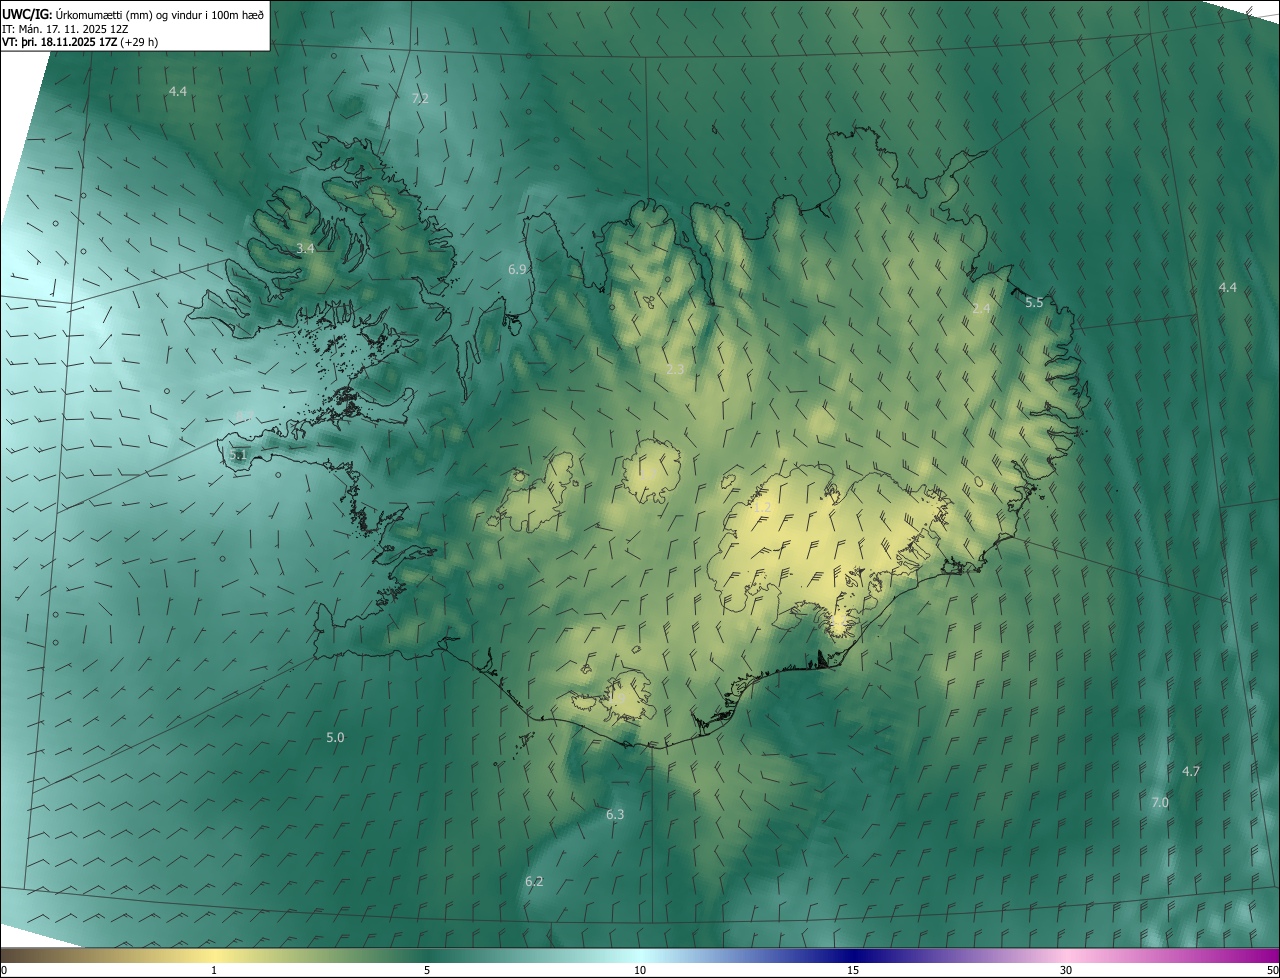Click the 15 label on colour scale
1280x978 pixels.
coord(853,971)
